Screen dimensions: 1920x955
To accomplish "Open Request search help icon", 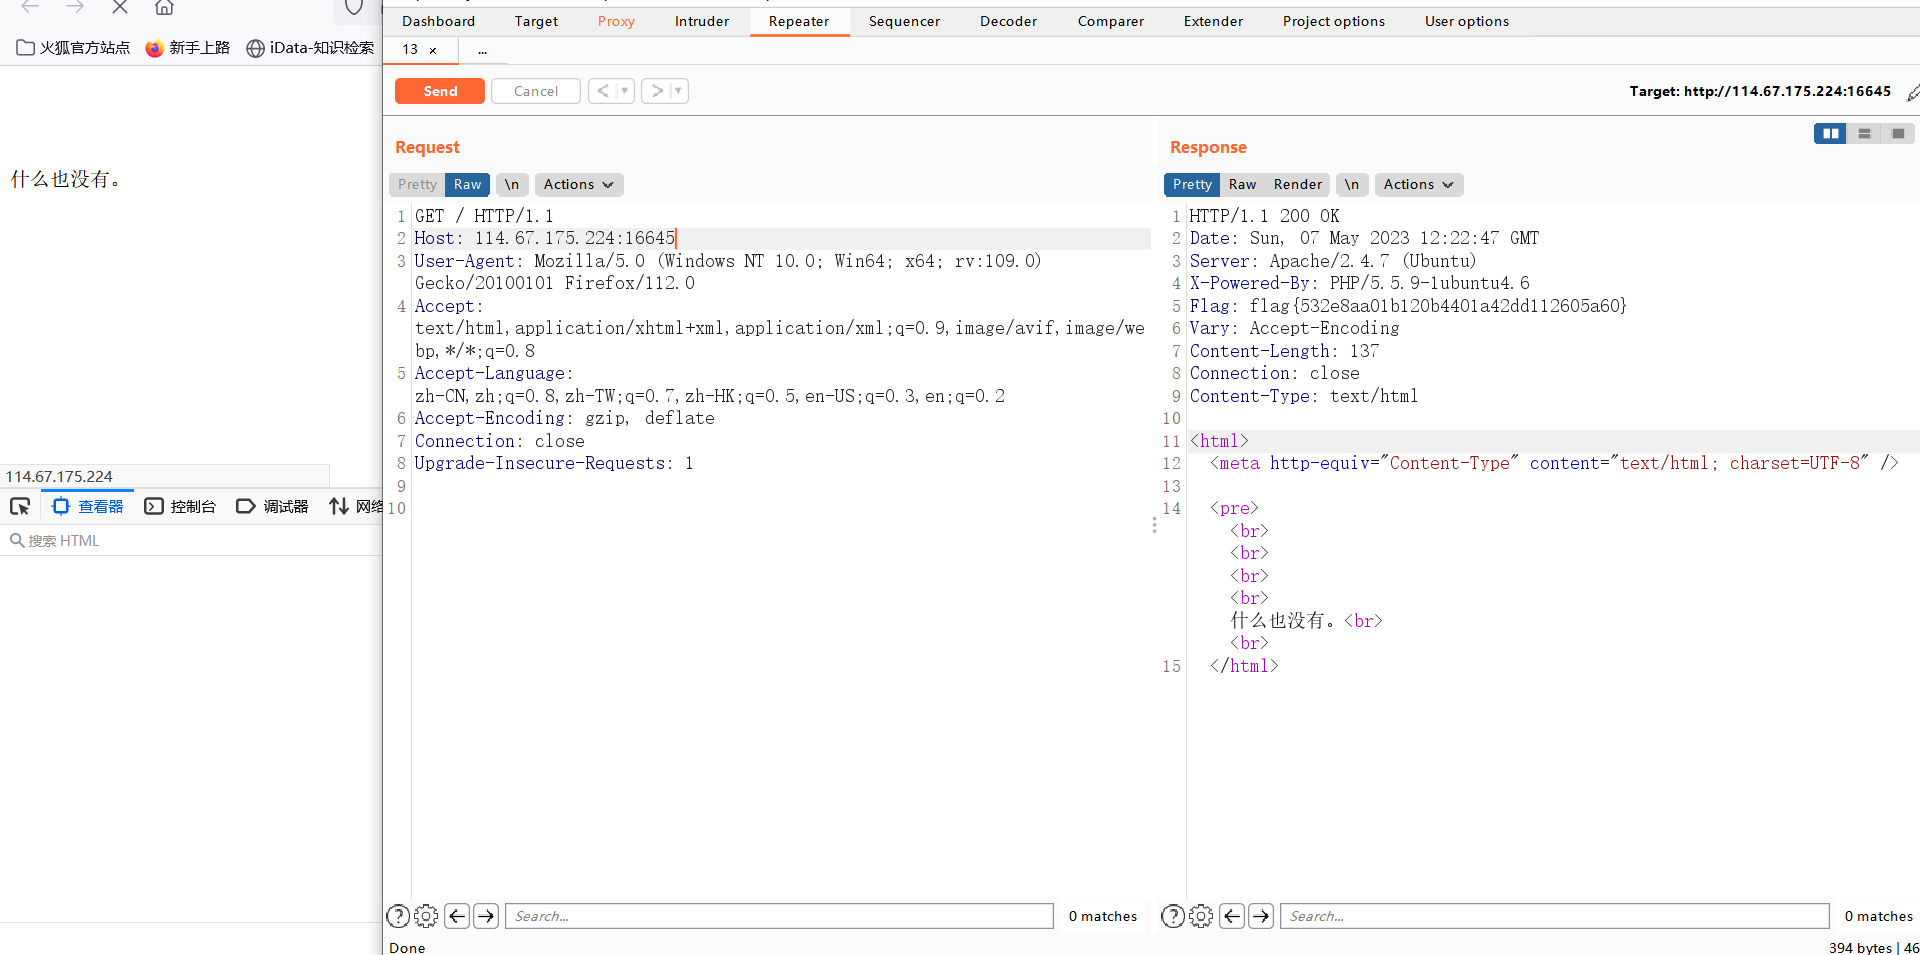I will (x=398, y=916).
